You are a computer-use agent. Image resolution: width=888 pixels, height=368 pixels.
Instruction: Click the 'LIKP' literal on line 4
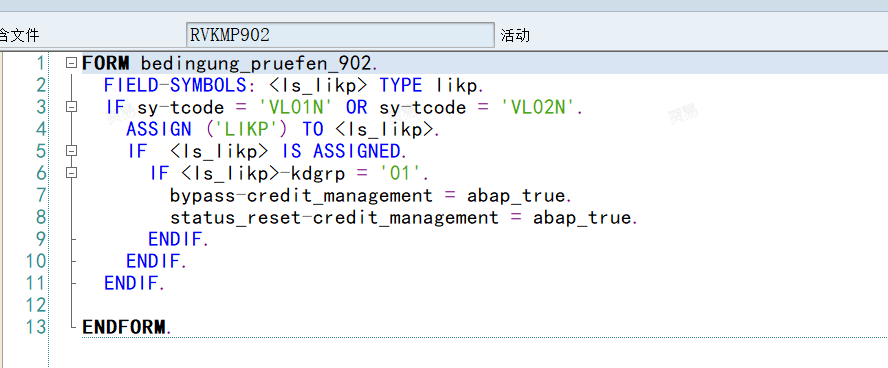click(247, 129)
